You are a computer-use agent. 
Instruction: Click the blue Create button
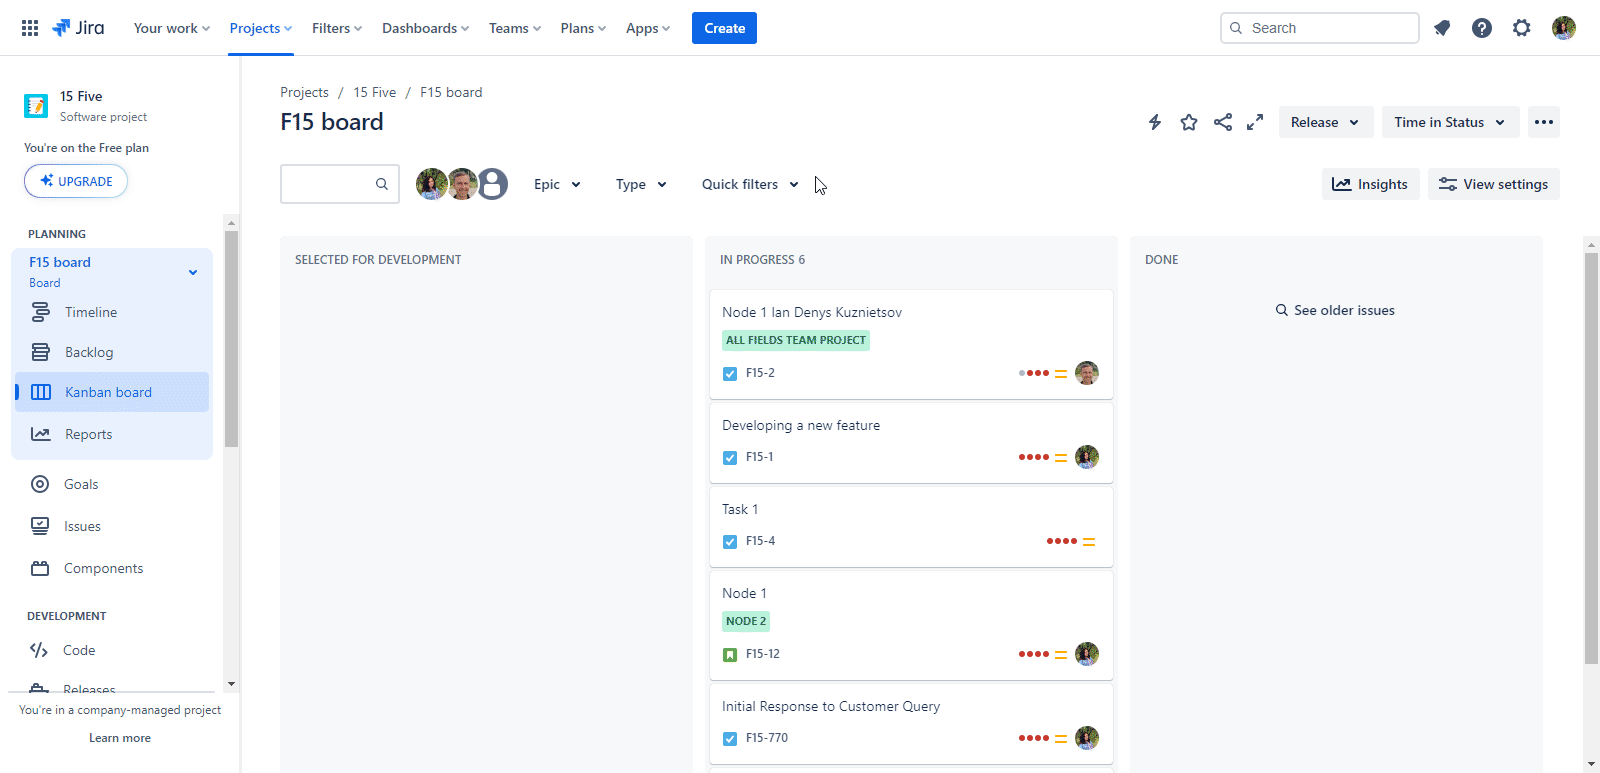click(724, 28)
